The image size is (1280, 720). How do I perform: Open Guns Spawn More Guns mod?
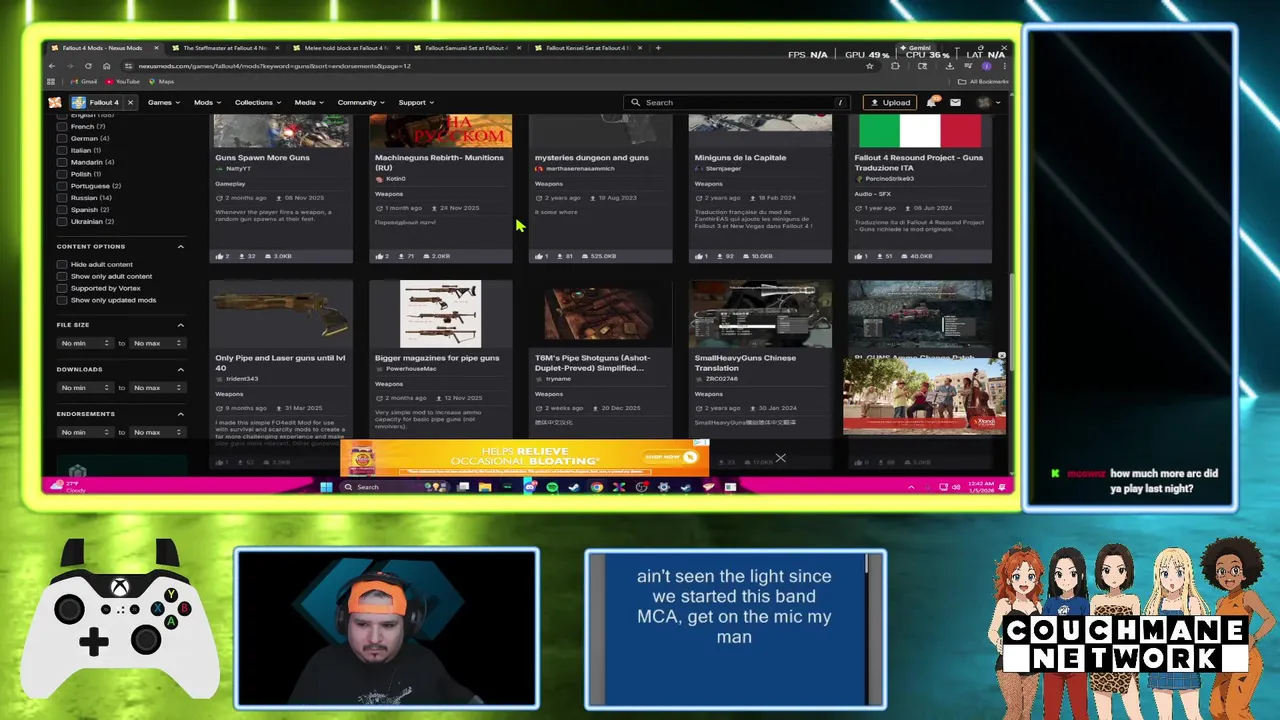coord(262,158)
